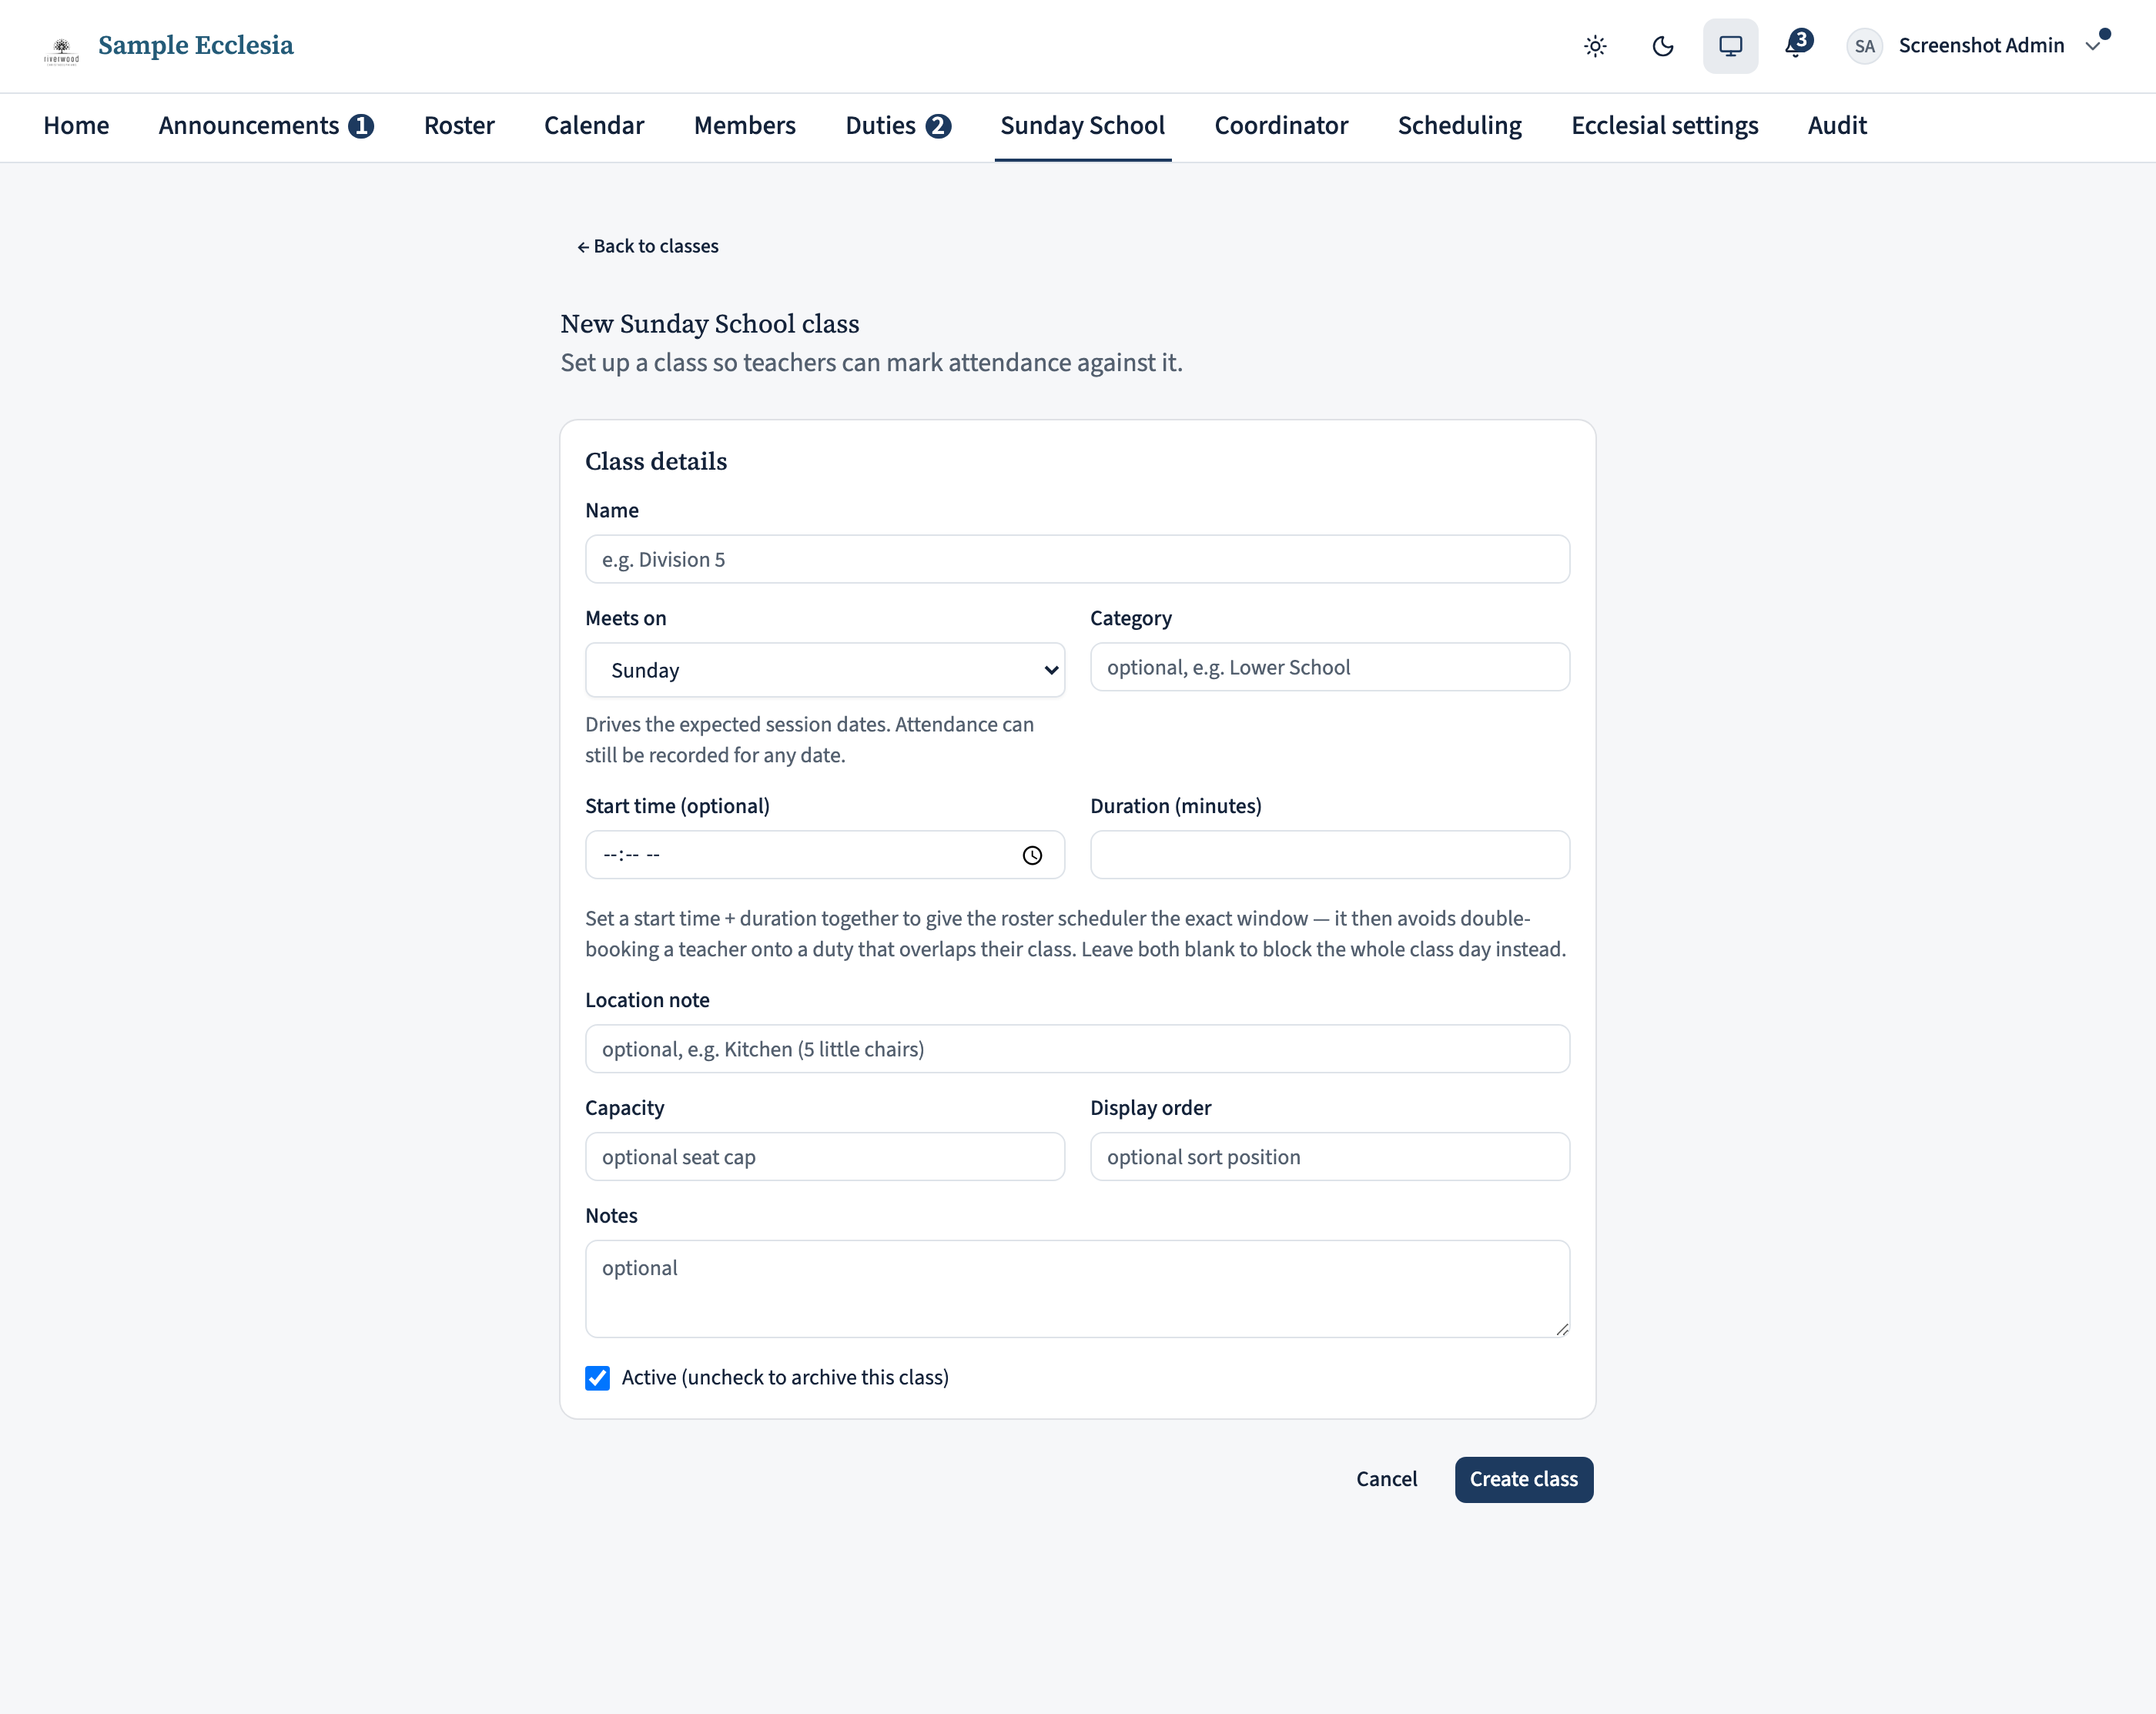Click into the Notes textarea
Viewport: 2156px width, 1714px height.
1077,1289
